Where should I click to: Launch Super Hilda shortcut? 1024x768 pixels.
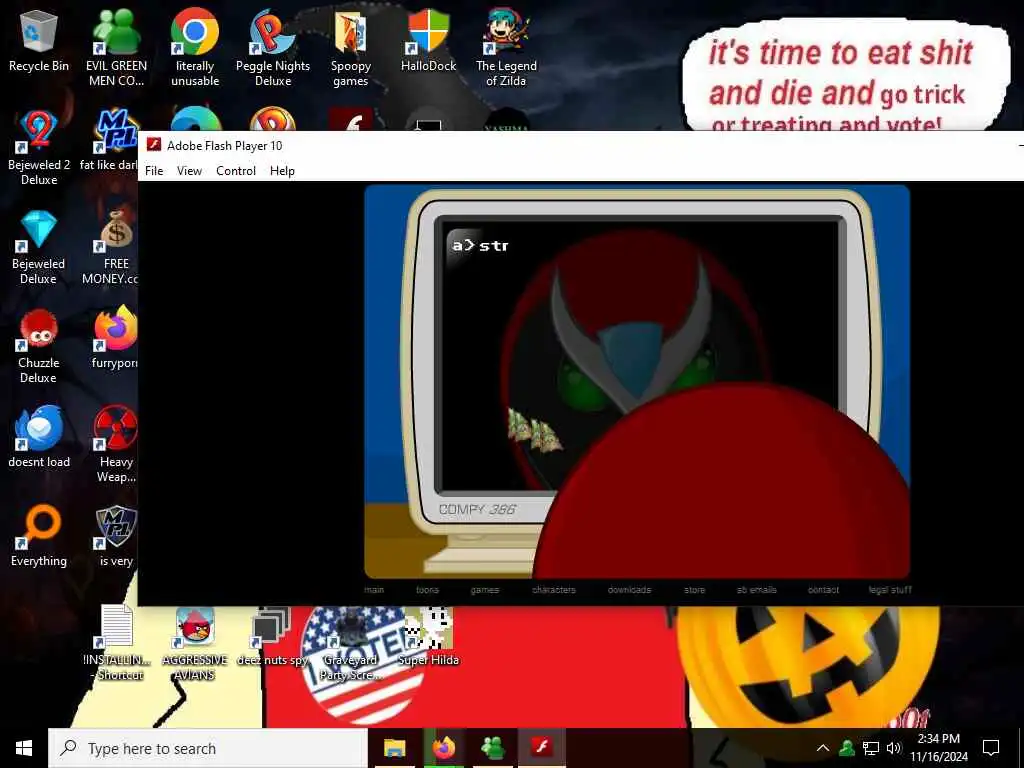[x=428, y=636]
